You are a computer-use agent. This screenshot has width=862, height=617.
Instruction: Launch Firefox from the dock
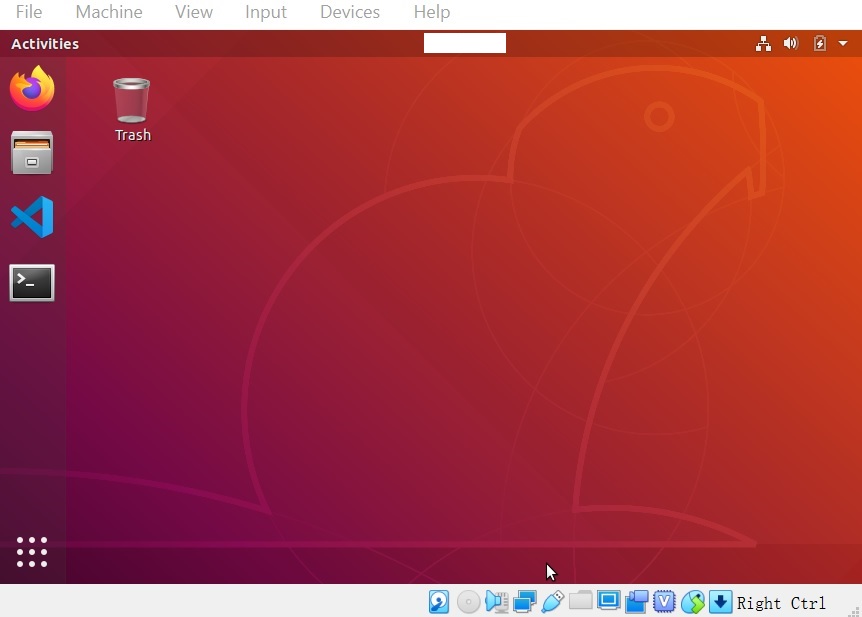tap(32, 88)
